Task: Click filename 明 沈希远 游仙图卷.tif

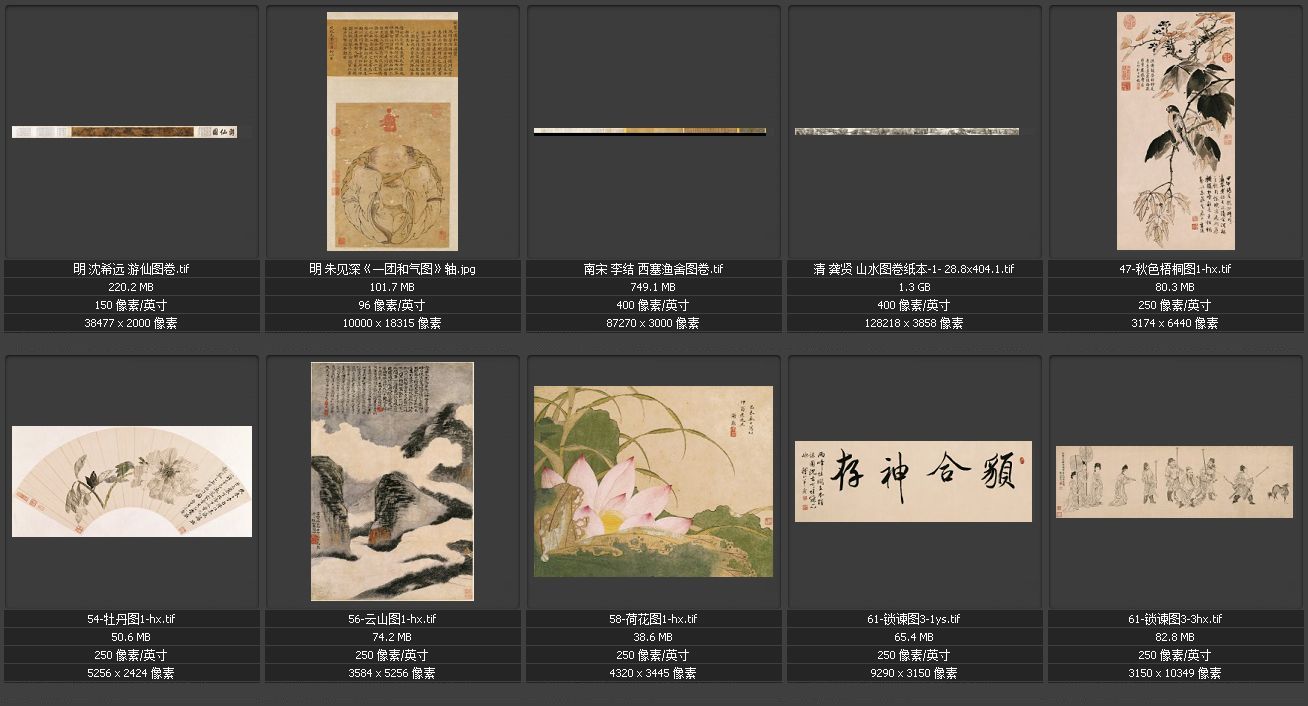Action: click(x=132, y=269)
